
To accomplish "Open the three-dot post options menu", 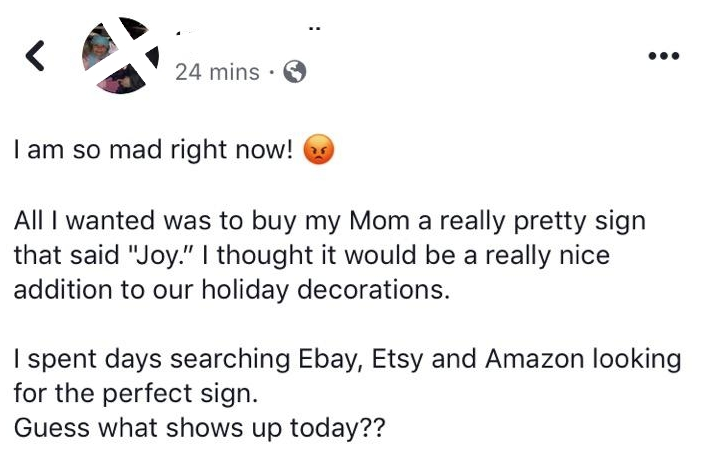I will [663, 55].
